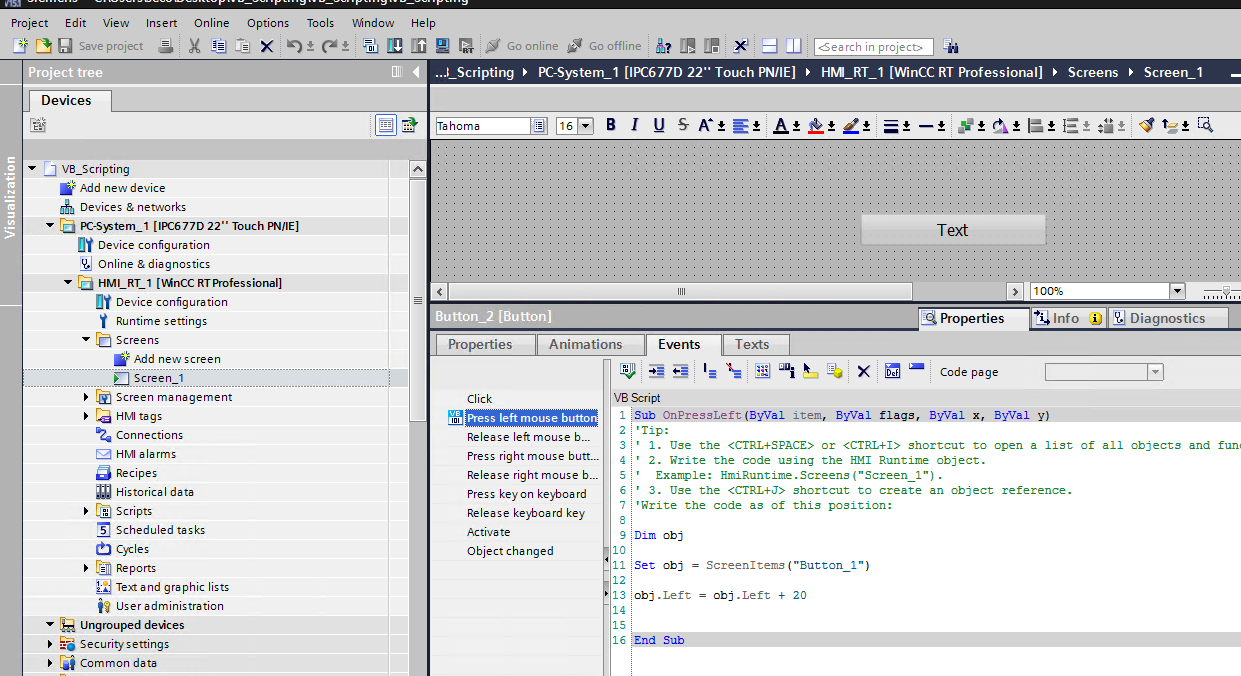Image resolution: width=1241 pixels, height=676 pixels.
Task: Increase indent in the script editor
Action: coord(657,371)
